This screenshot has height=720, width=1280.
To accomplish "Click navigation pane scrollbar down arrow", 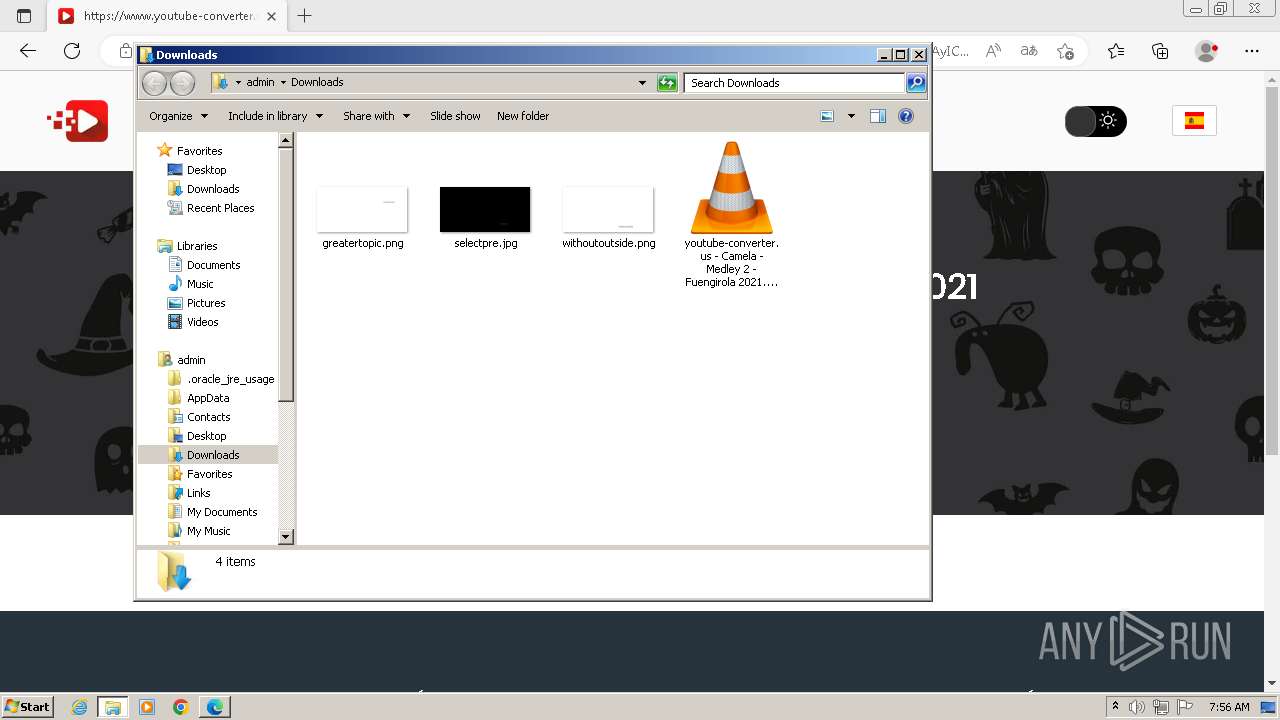I will pyautogui.click(x=286, y=537).
